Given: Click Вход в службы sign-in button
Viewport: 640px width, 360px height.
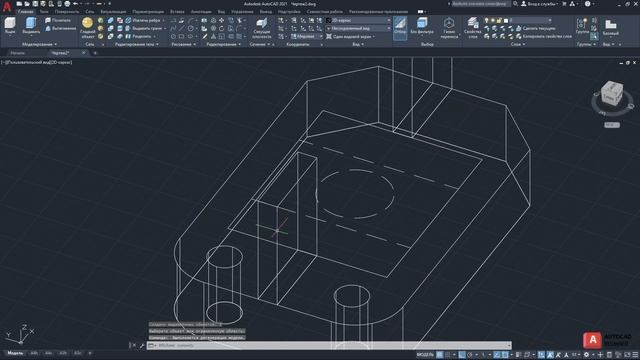Looking at the screenshot, I should click(540, 4).
